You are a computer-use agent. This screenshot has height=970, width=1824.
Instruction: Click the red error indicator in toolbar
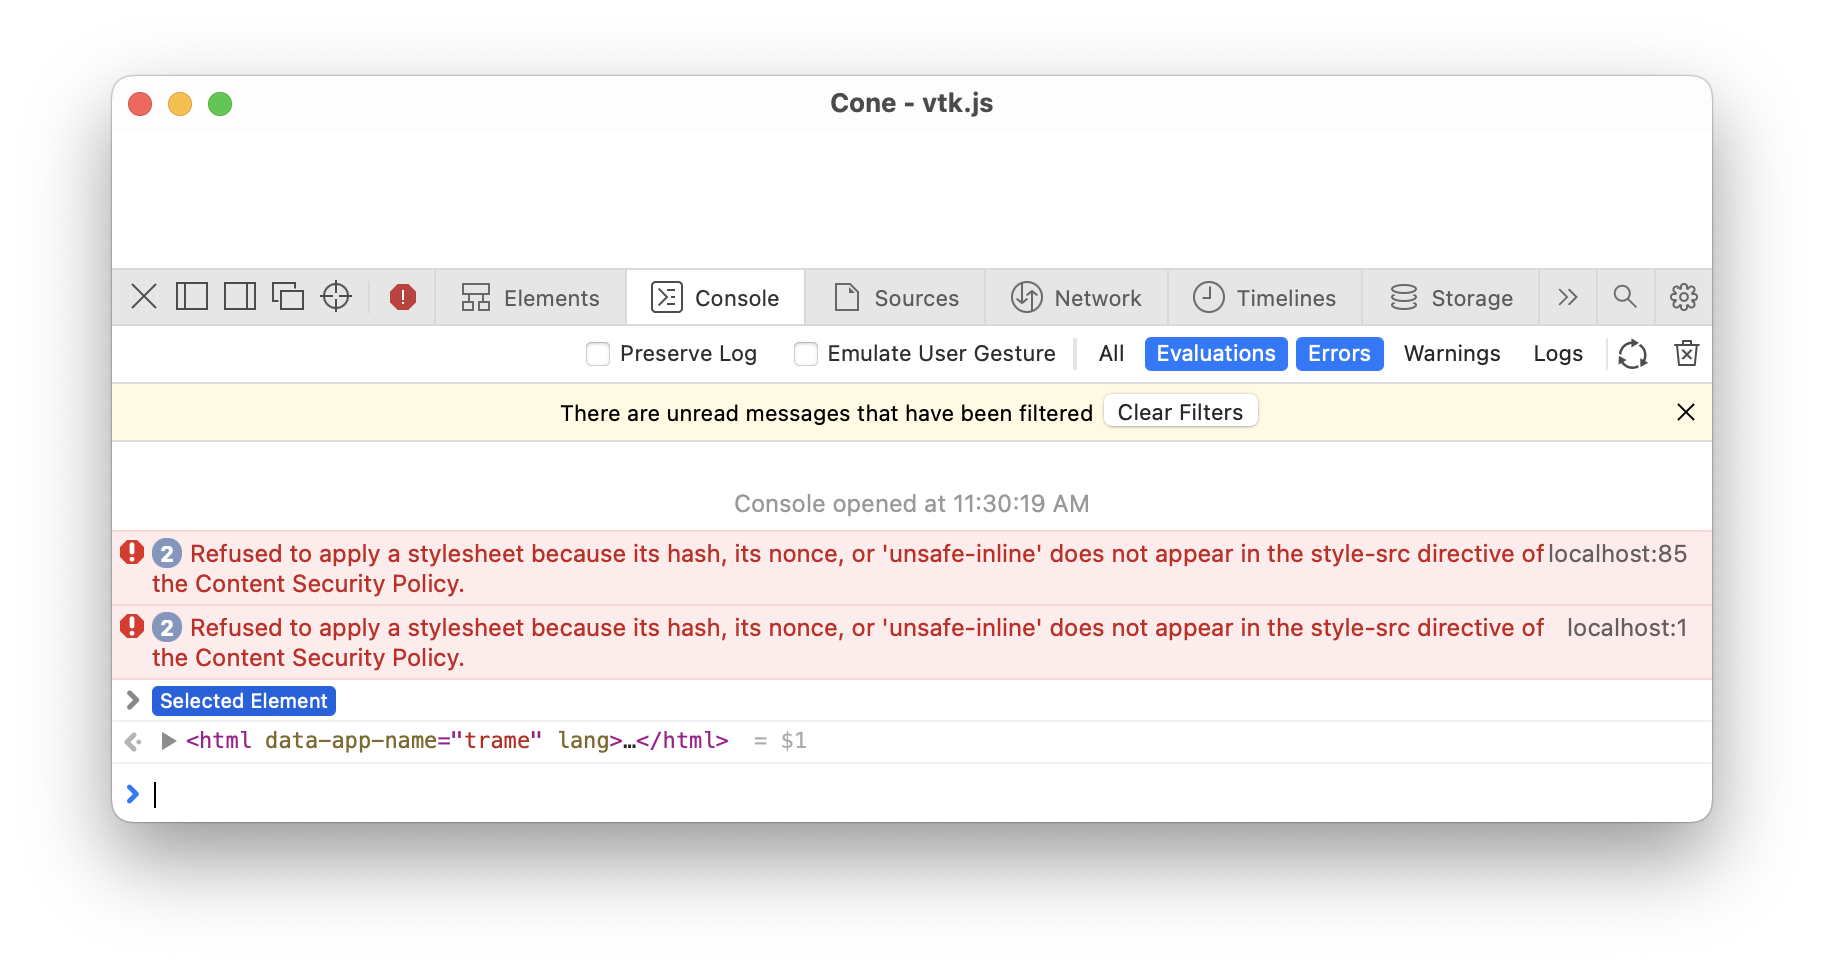click(403, 297)
